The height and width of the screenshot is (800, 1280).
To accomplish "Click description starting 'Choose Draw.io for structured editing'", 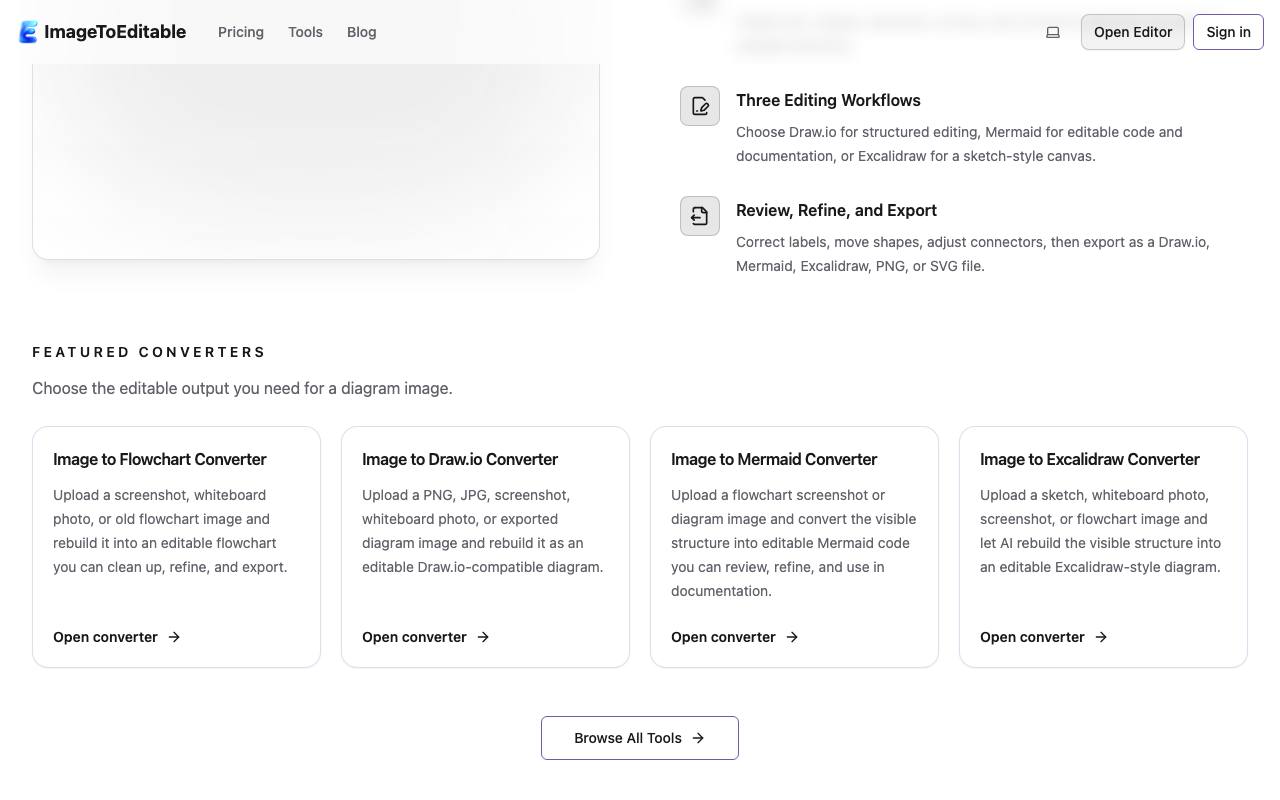I will tap(959, 144).
